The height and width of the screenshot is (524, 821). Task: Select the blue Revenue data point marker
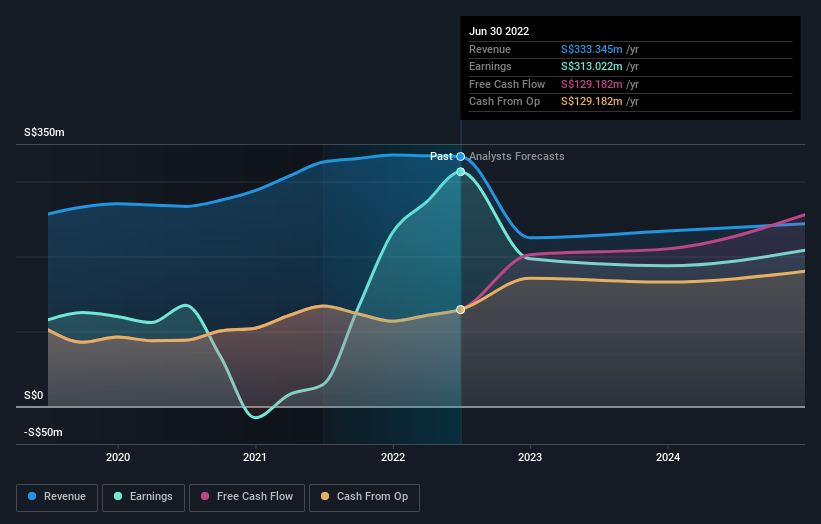(x=461, y=157)
